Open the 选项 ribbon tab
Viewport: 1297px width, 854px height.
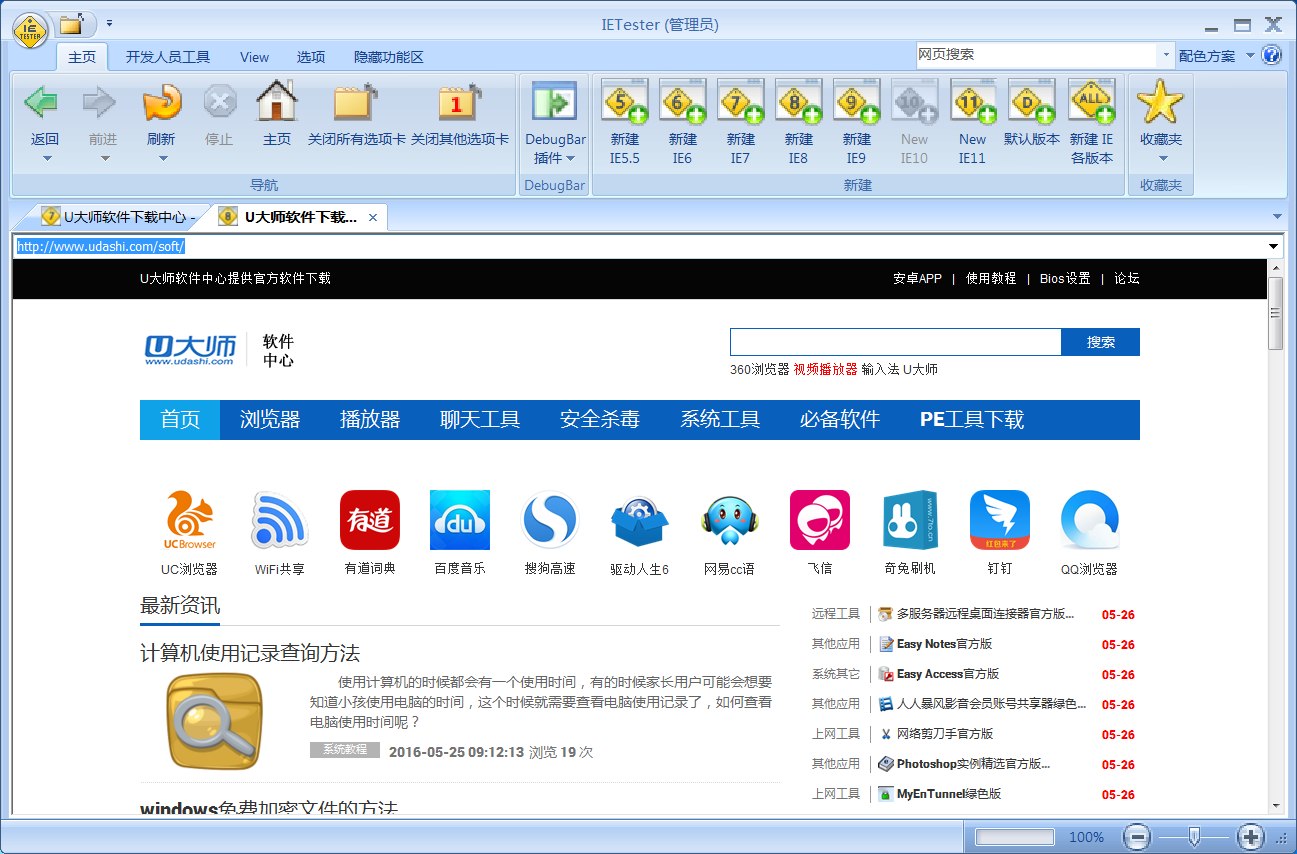[x=311, y=57]
